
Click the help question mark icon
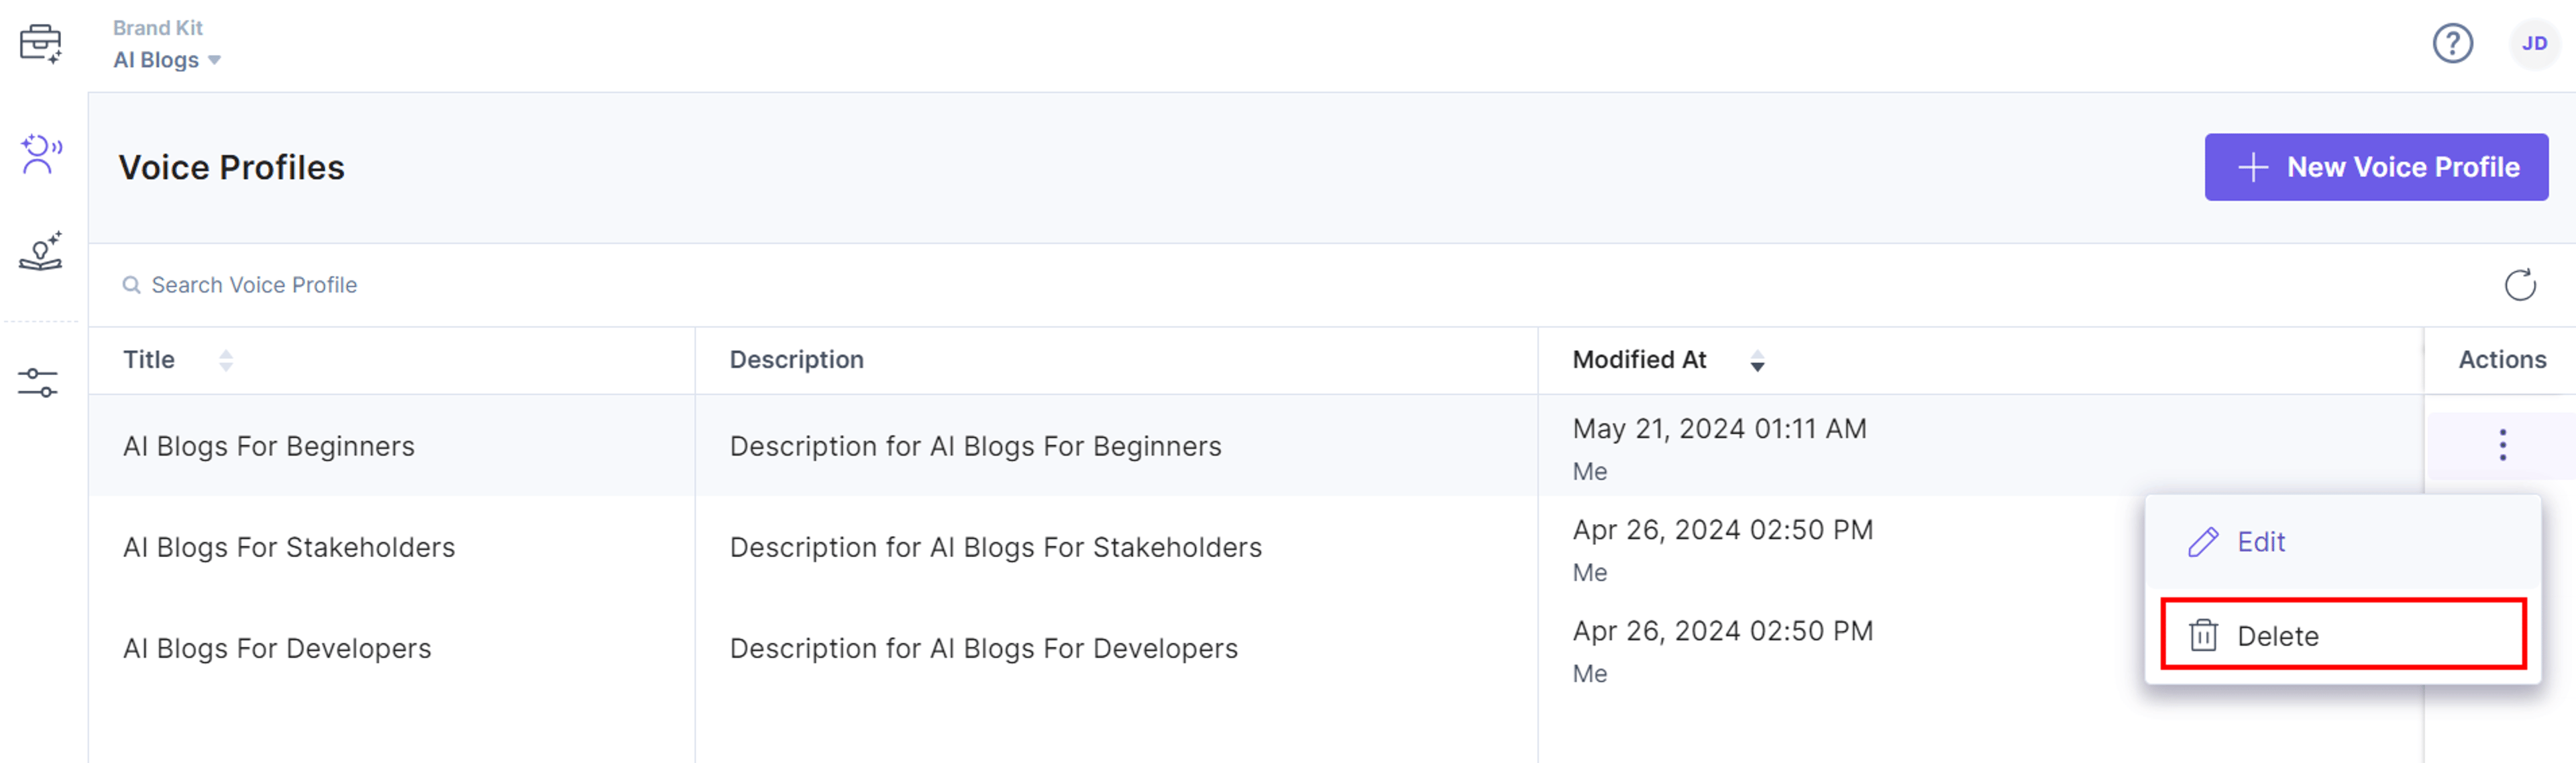point(2452,43)
